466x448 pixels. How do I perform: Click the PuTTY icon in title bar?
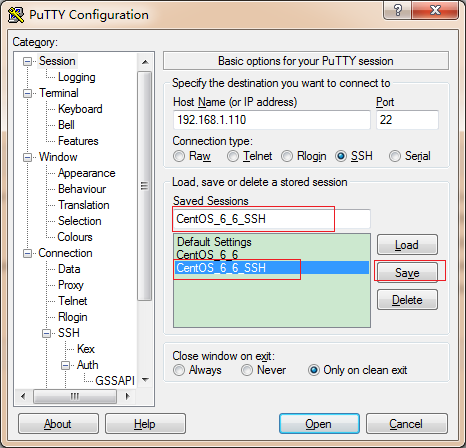point(16,15)
